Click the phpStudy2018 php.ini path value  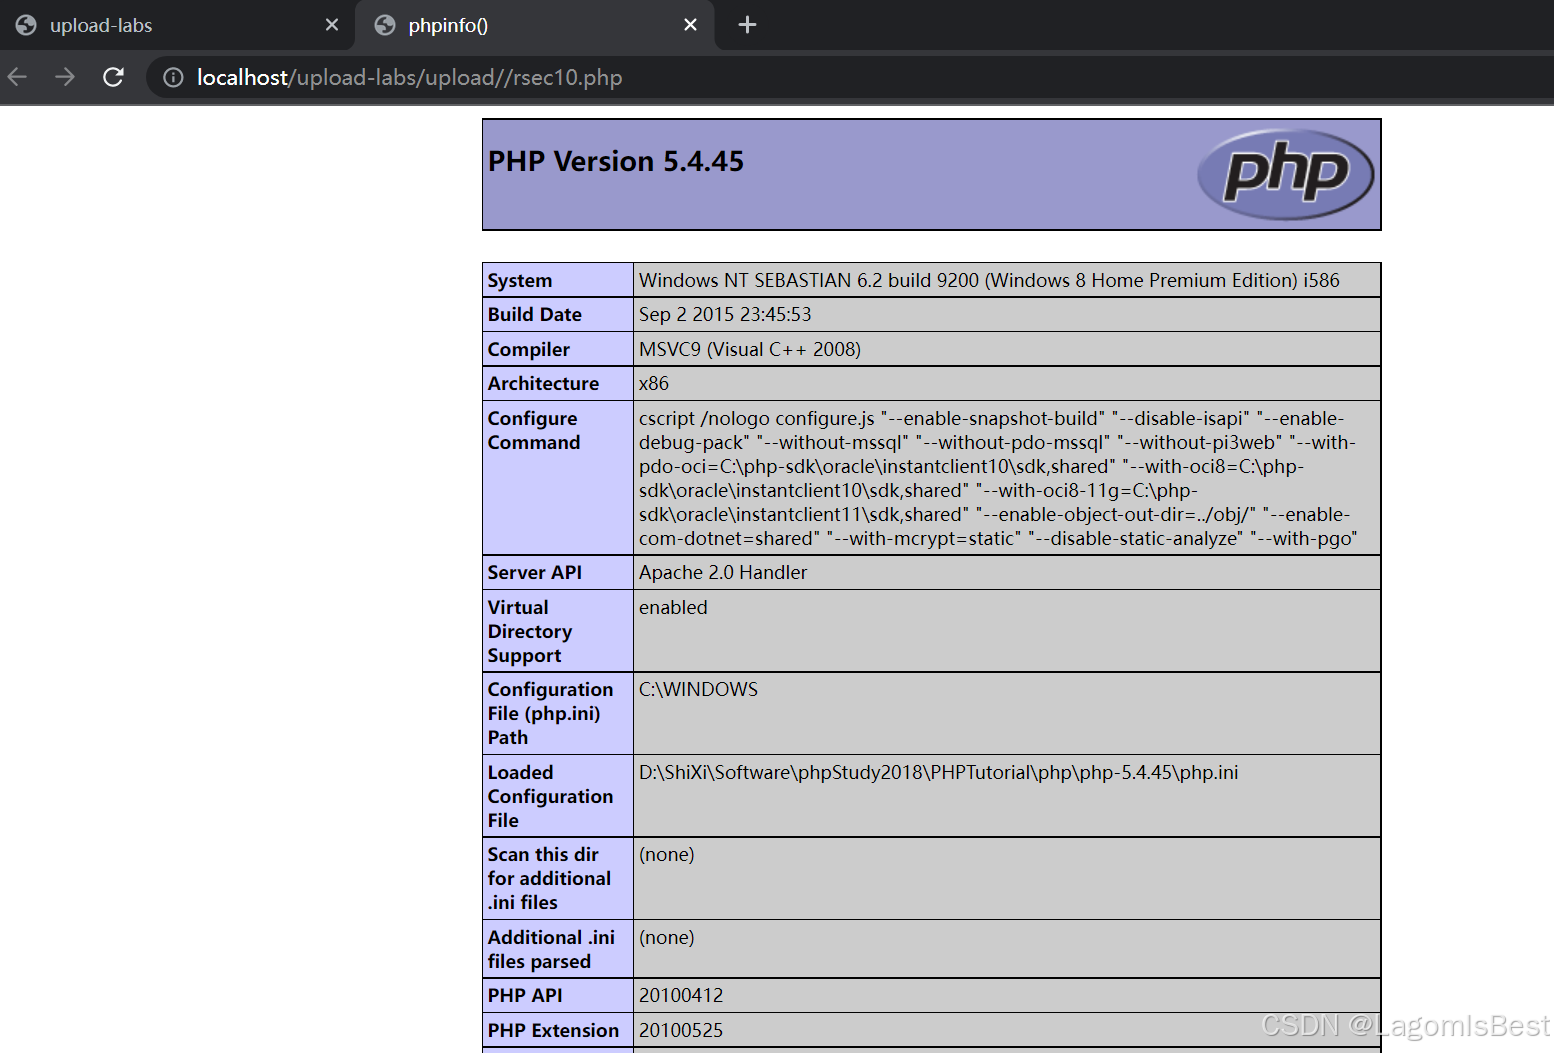coord(939,773)
